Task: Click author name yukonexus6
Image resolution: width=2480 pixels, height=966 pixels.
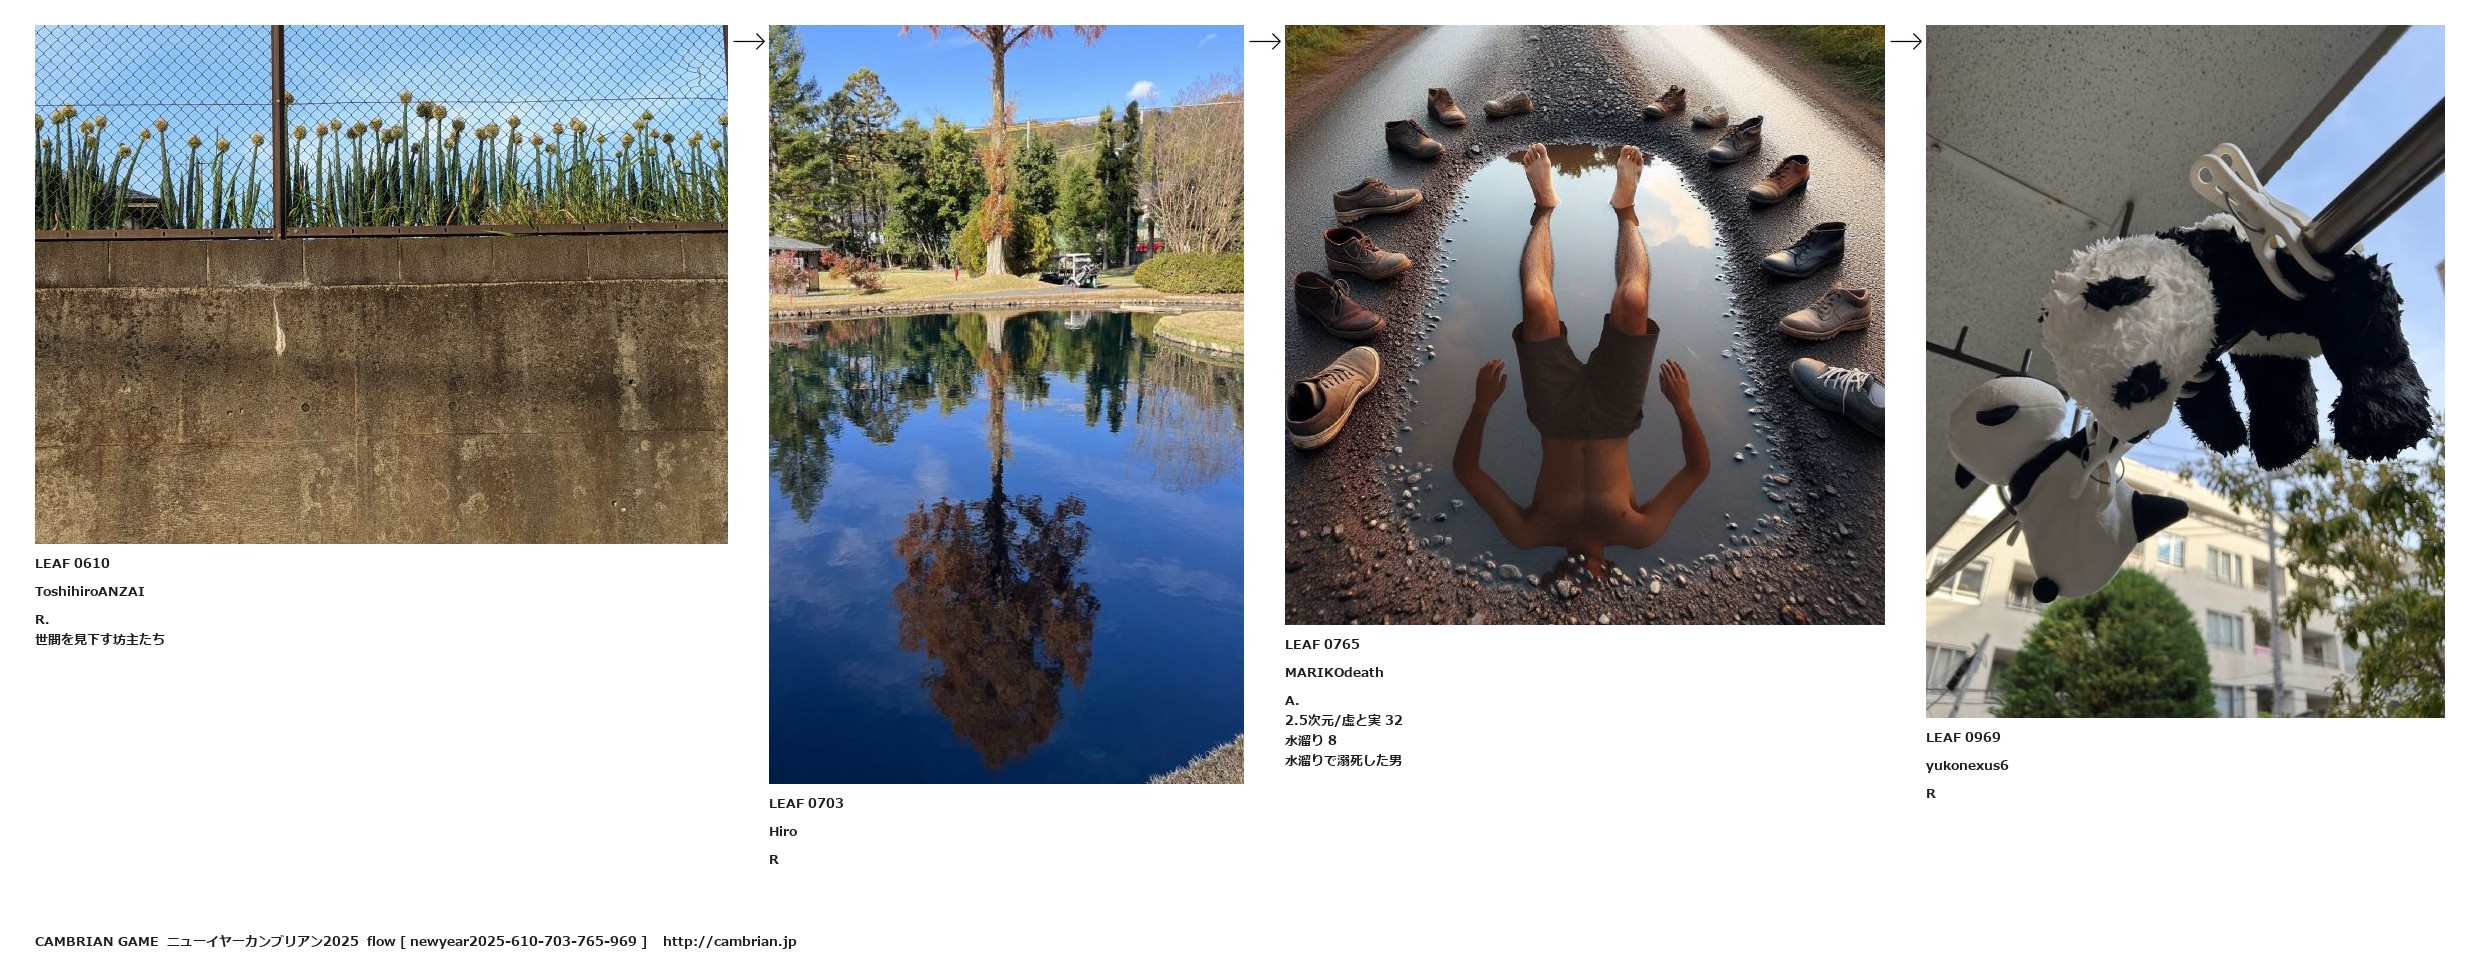Action: pos(1967,765)
